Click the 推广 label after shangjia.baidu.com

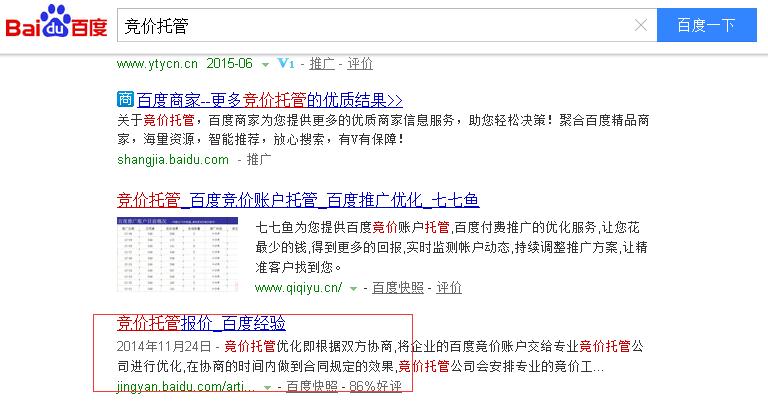point(259,160)
